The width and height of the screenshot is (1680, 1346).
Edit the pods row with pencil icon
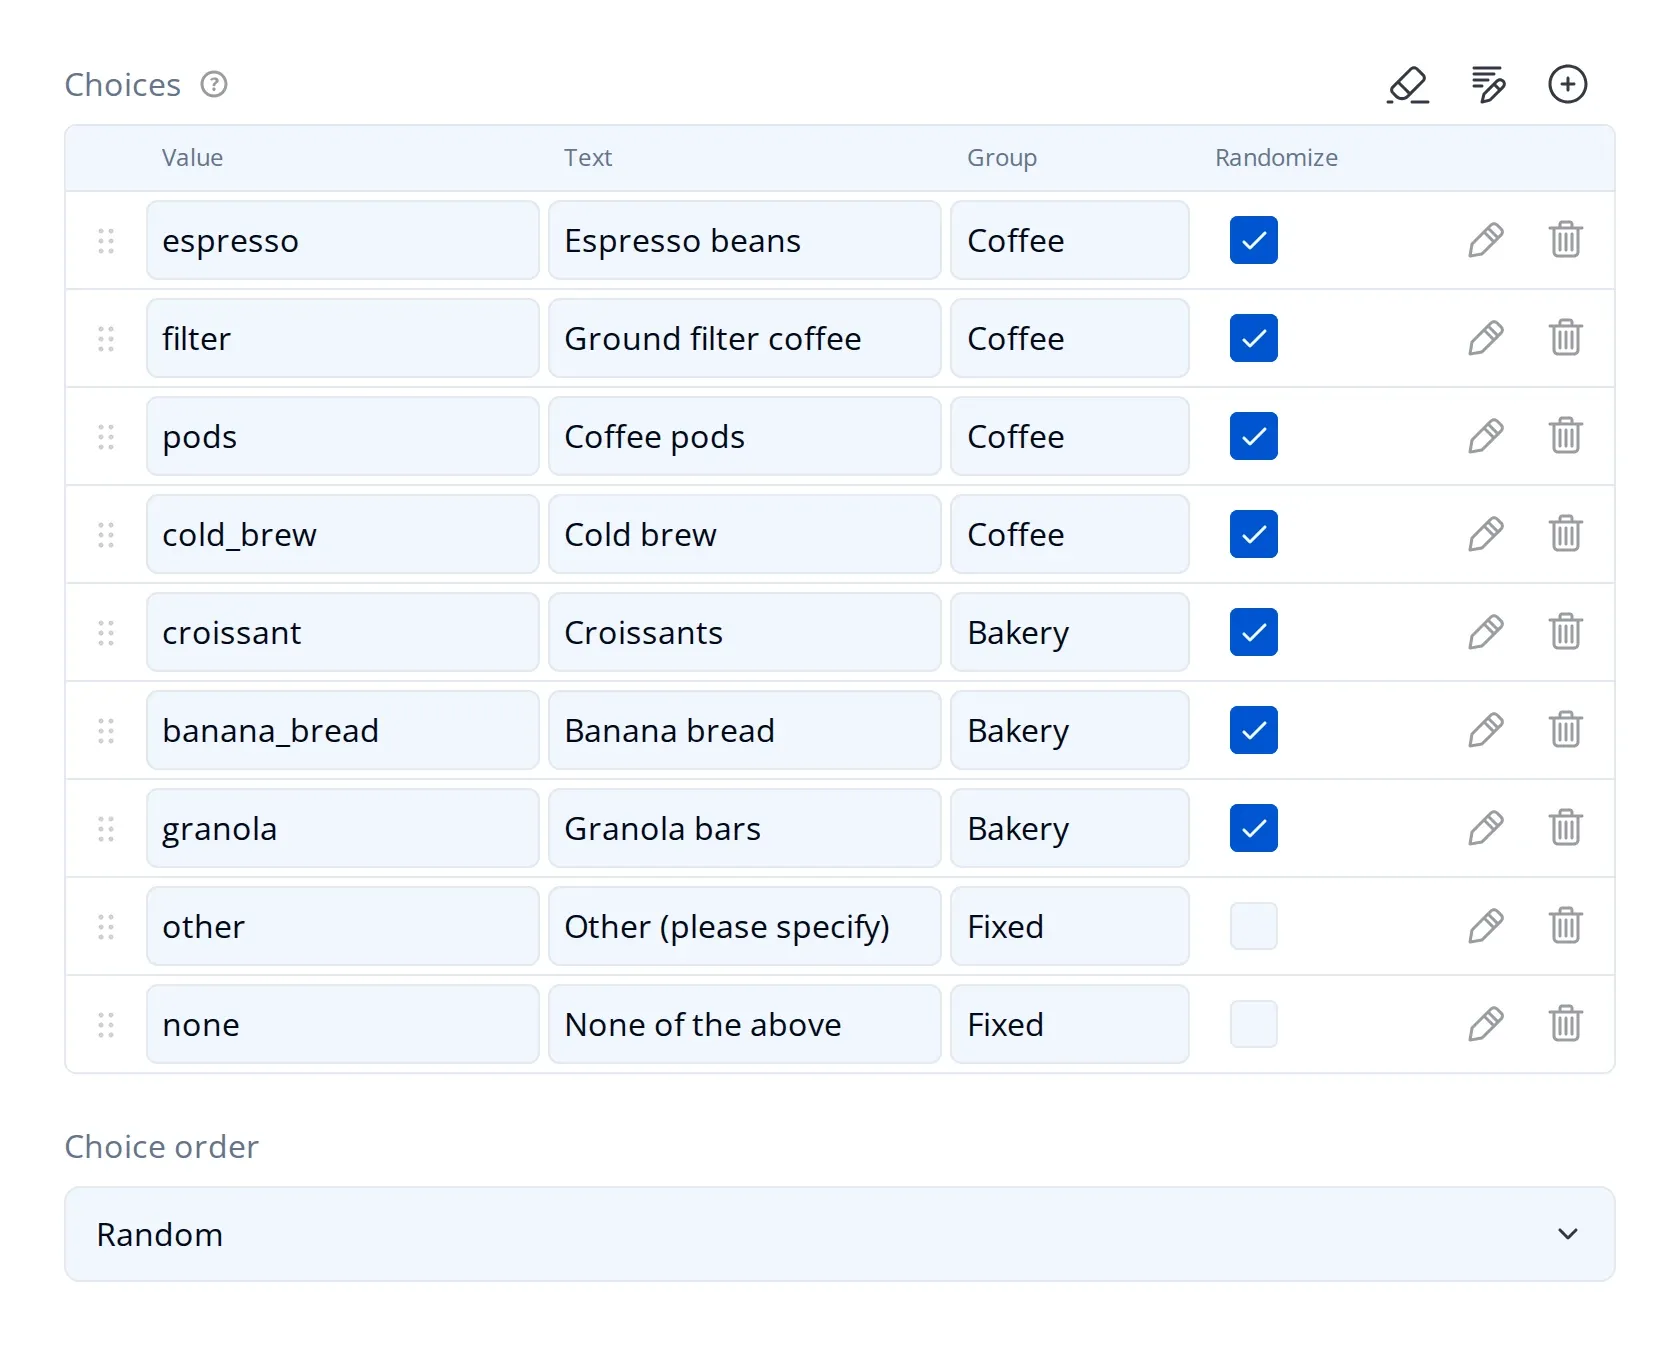(1486, 436)
